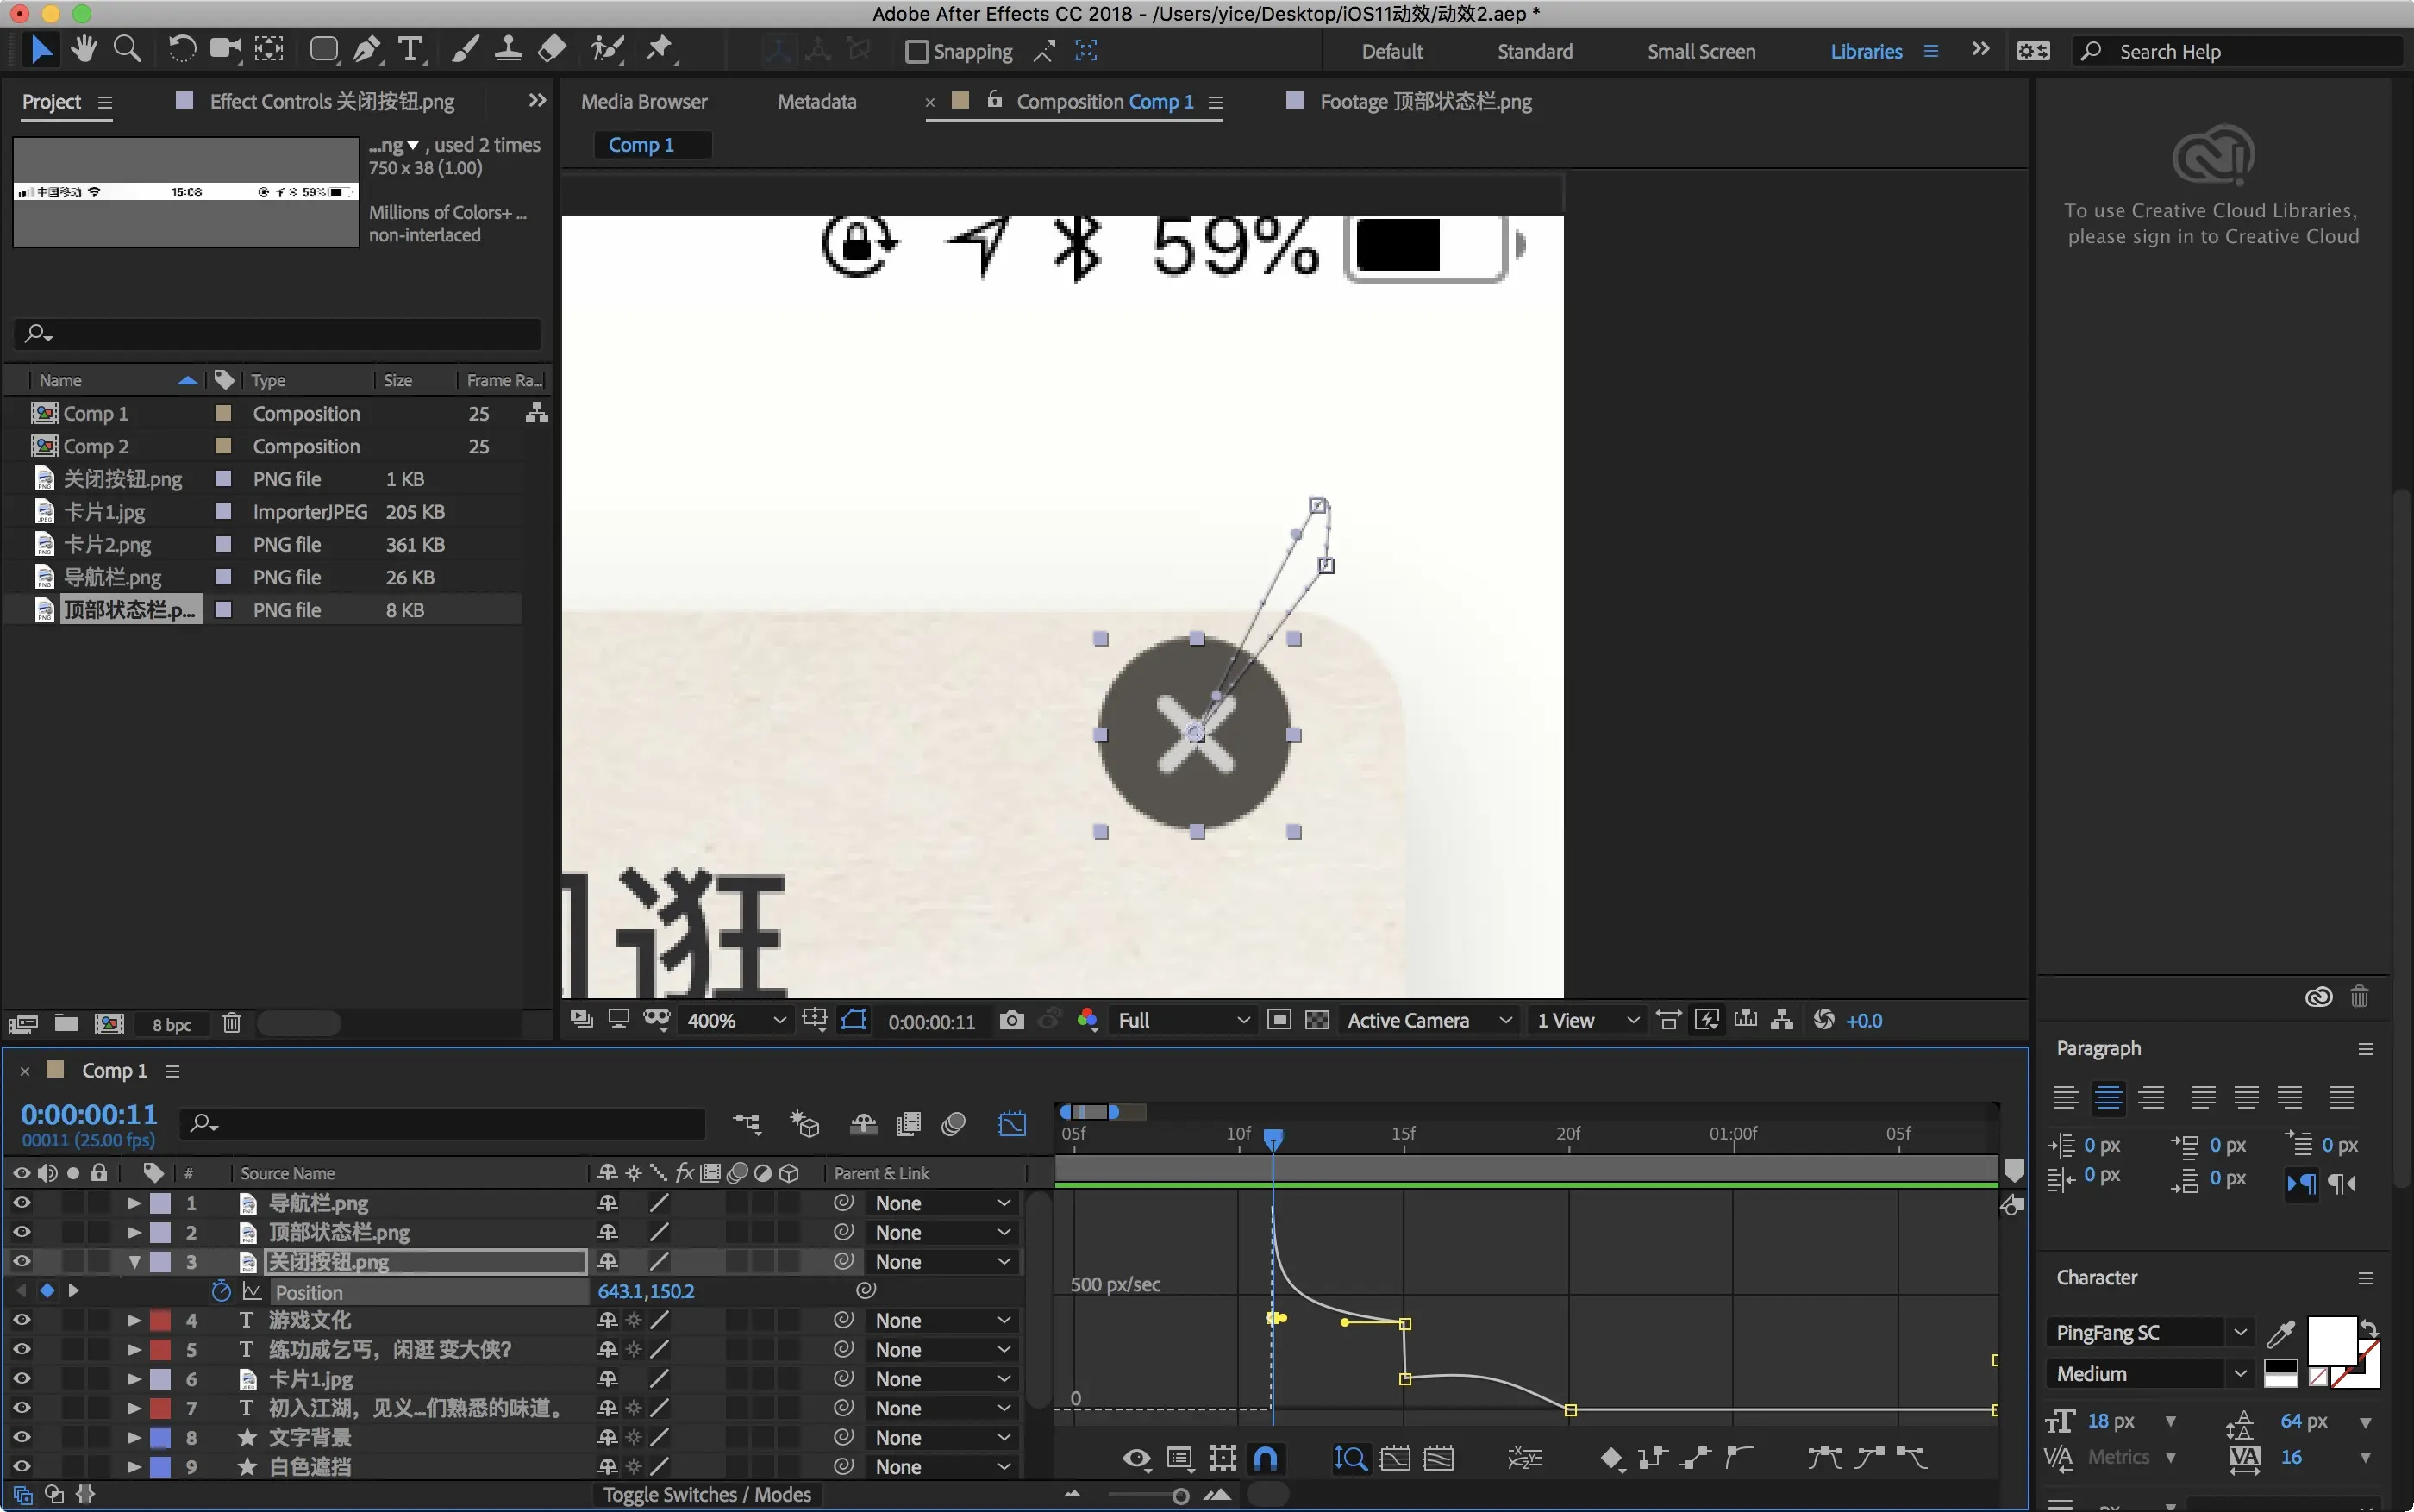
Task: Open the 400% magnification dropdown
Action: click(736, 1020)
